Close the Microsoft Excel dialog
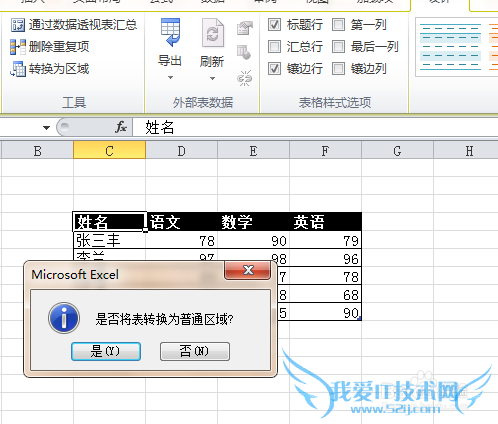 pos(248,270)
